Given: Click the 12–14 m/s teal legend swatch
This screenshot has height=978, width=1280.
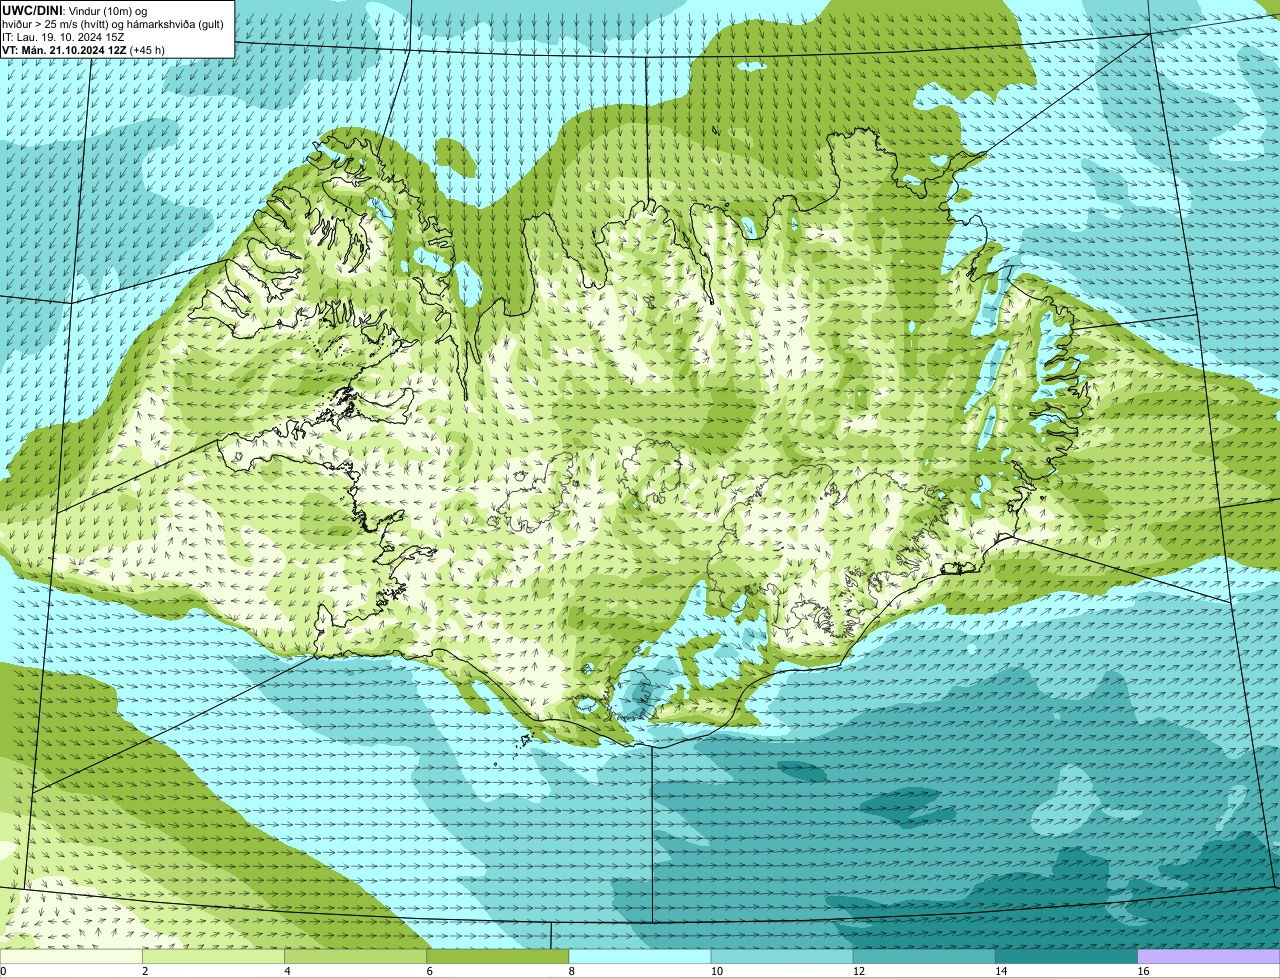Looking at the screenshot, I should [924, 957].
